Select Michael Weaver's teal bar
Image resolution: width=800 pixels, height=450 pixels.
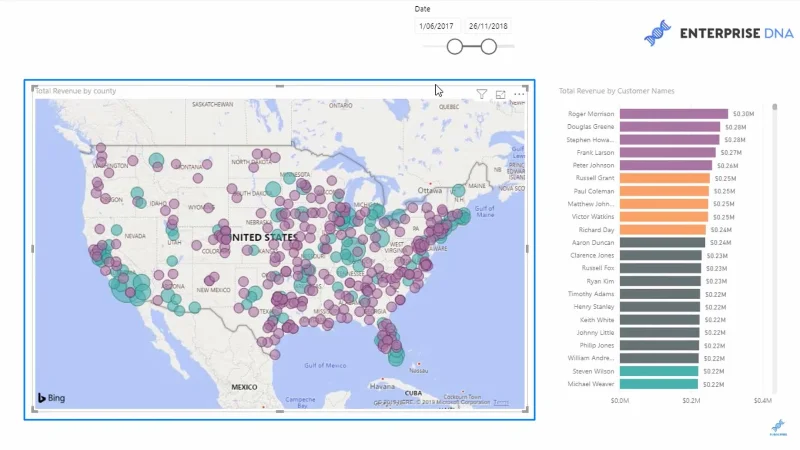659,384
